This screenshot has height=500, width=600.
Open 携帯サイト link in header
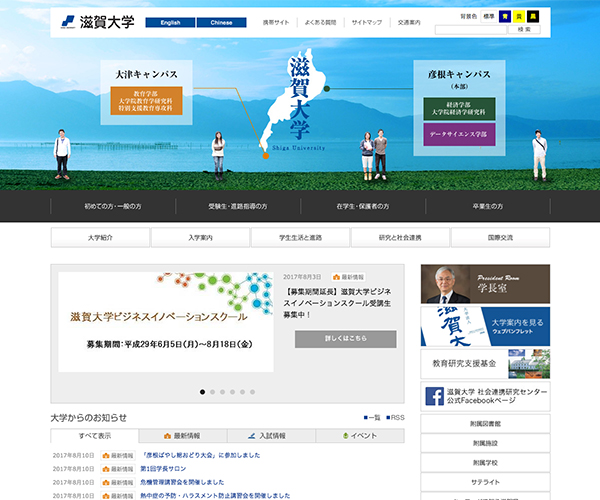pos(276,23)
